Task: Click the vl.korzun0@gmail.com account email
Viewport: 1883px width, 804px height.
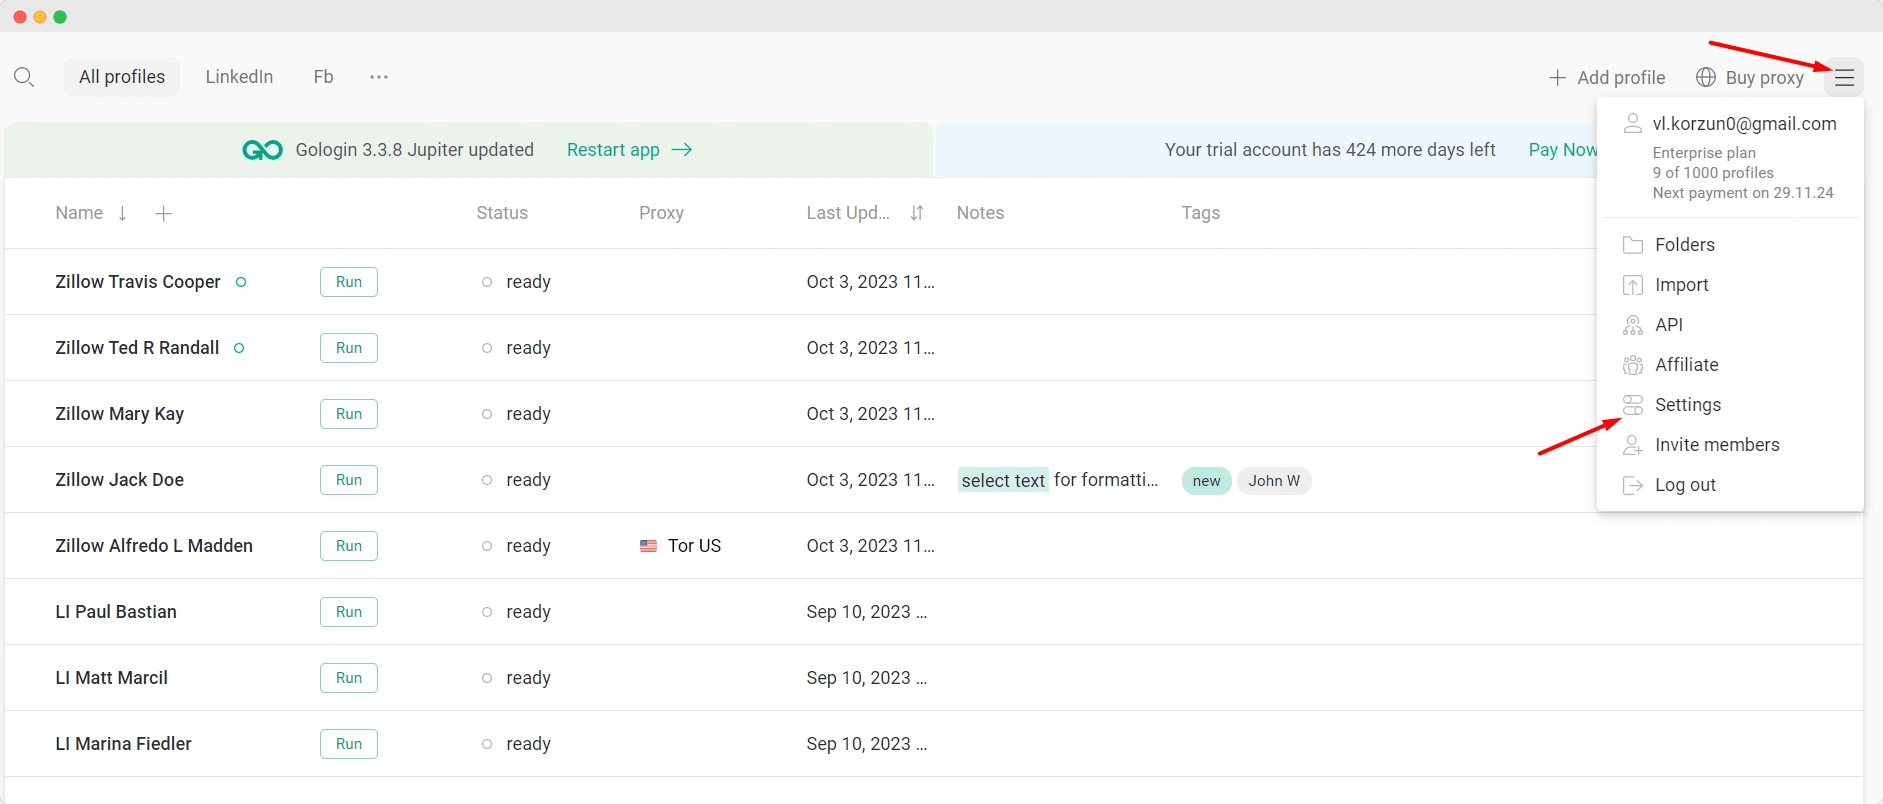Action: [x=1744, y=124]
